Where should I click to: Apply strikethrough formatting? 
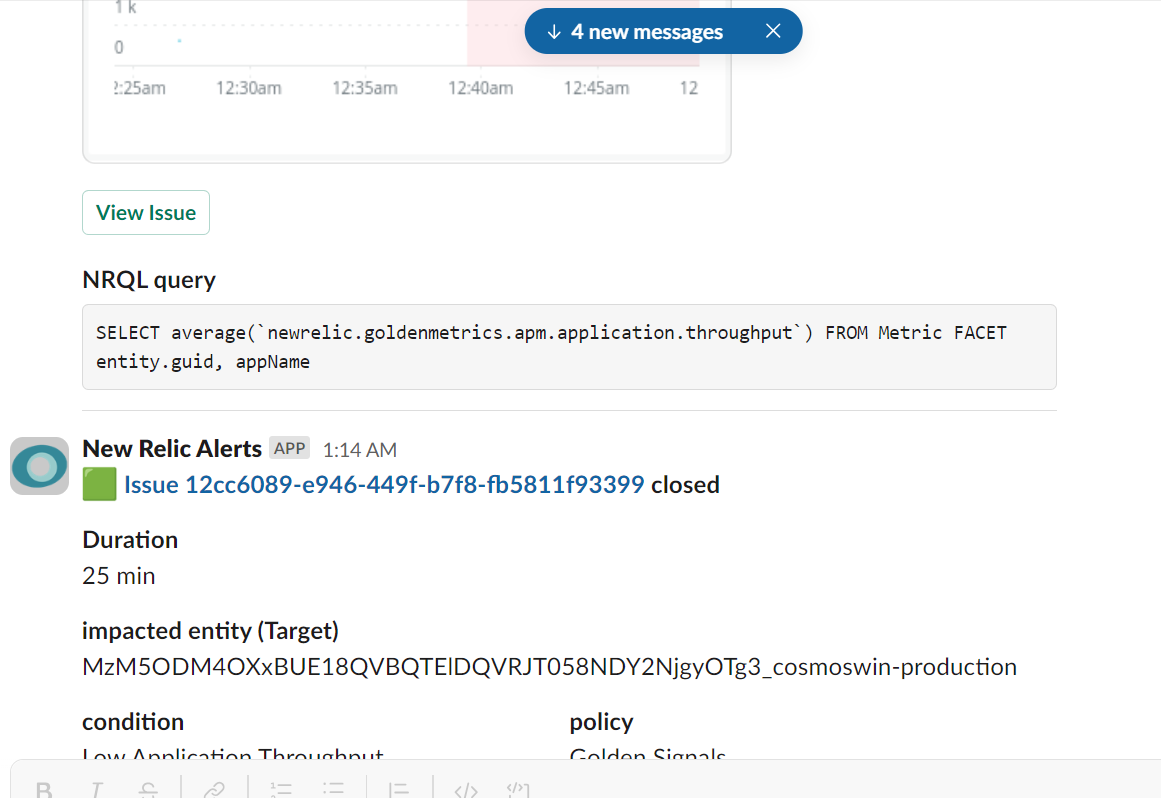148,790
